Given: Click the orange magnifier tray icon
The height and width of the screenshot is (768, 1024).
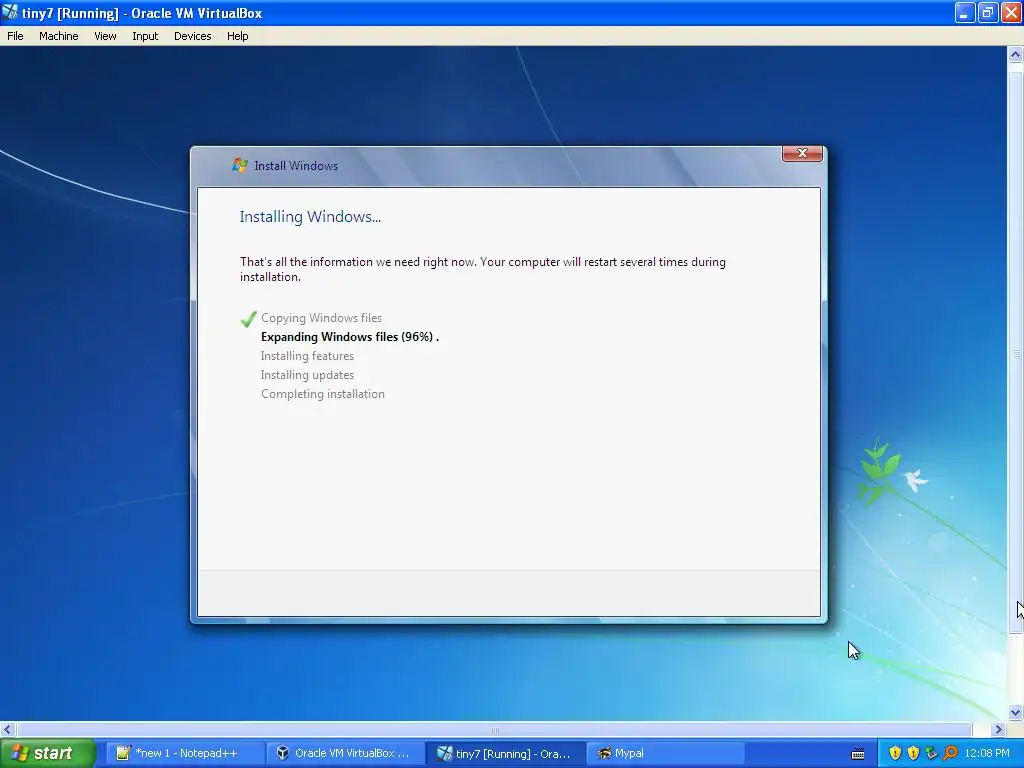Looking at the screenshot, I should coord(950,754).
